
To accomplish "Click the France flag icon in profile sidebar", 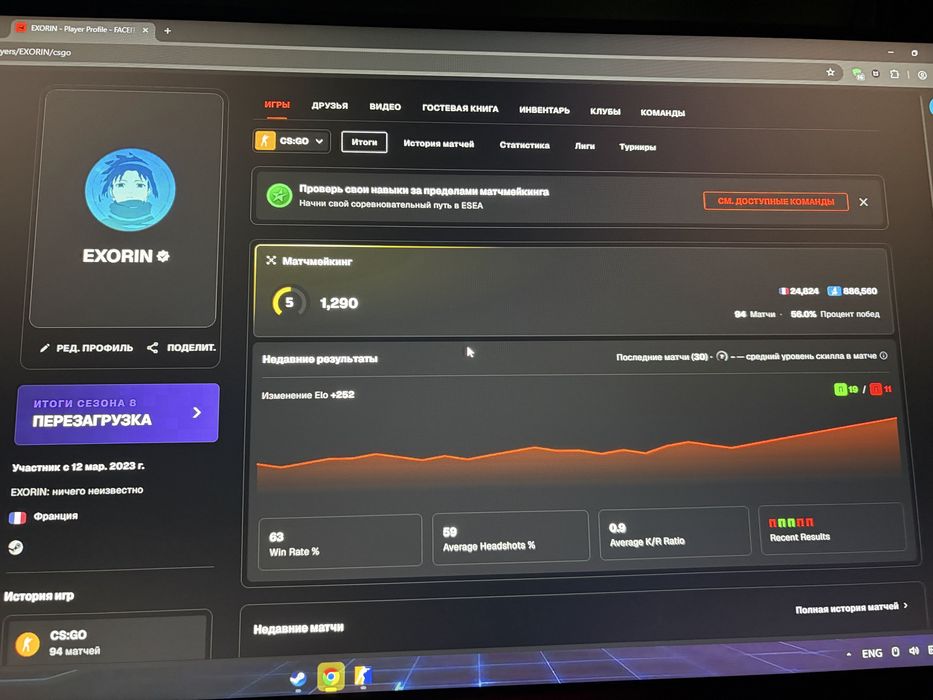I will [17, 517].
